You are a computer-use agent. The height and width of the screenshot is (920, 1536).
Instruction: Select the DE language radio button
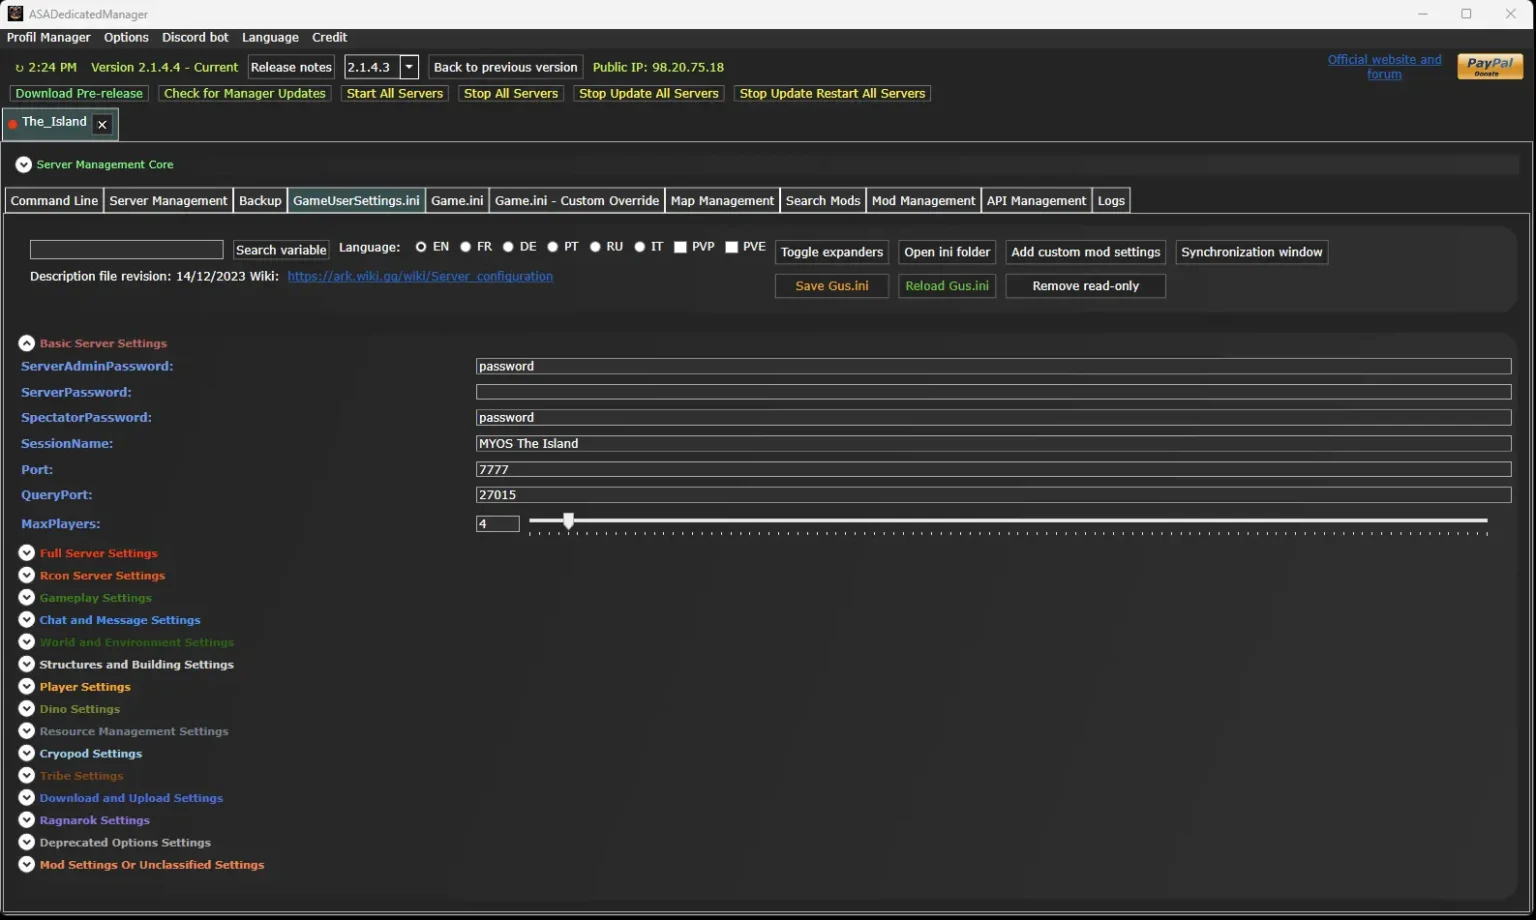(508, 247)
